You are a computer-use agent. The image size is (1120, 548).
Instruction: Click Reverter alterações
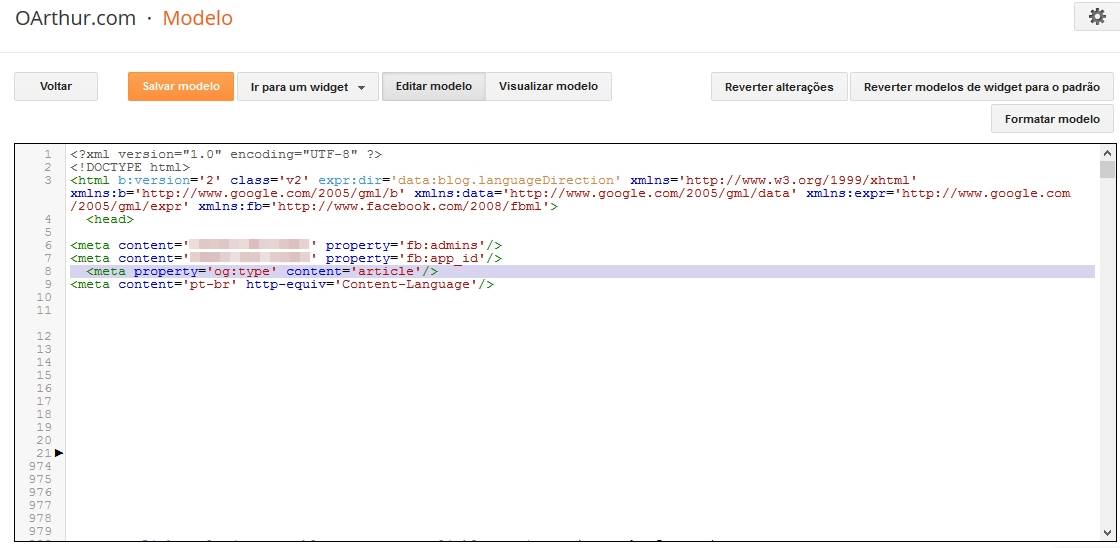[x=779, y=86]
